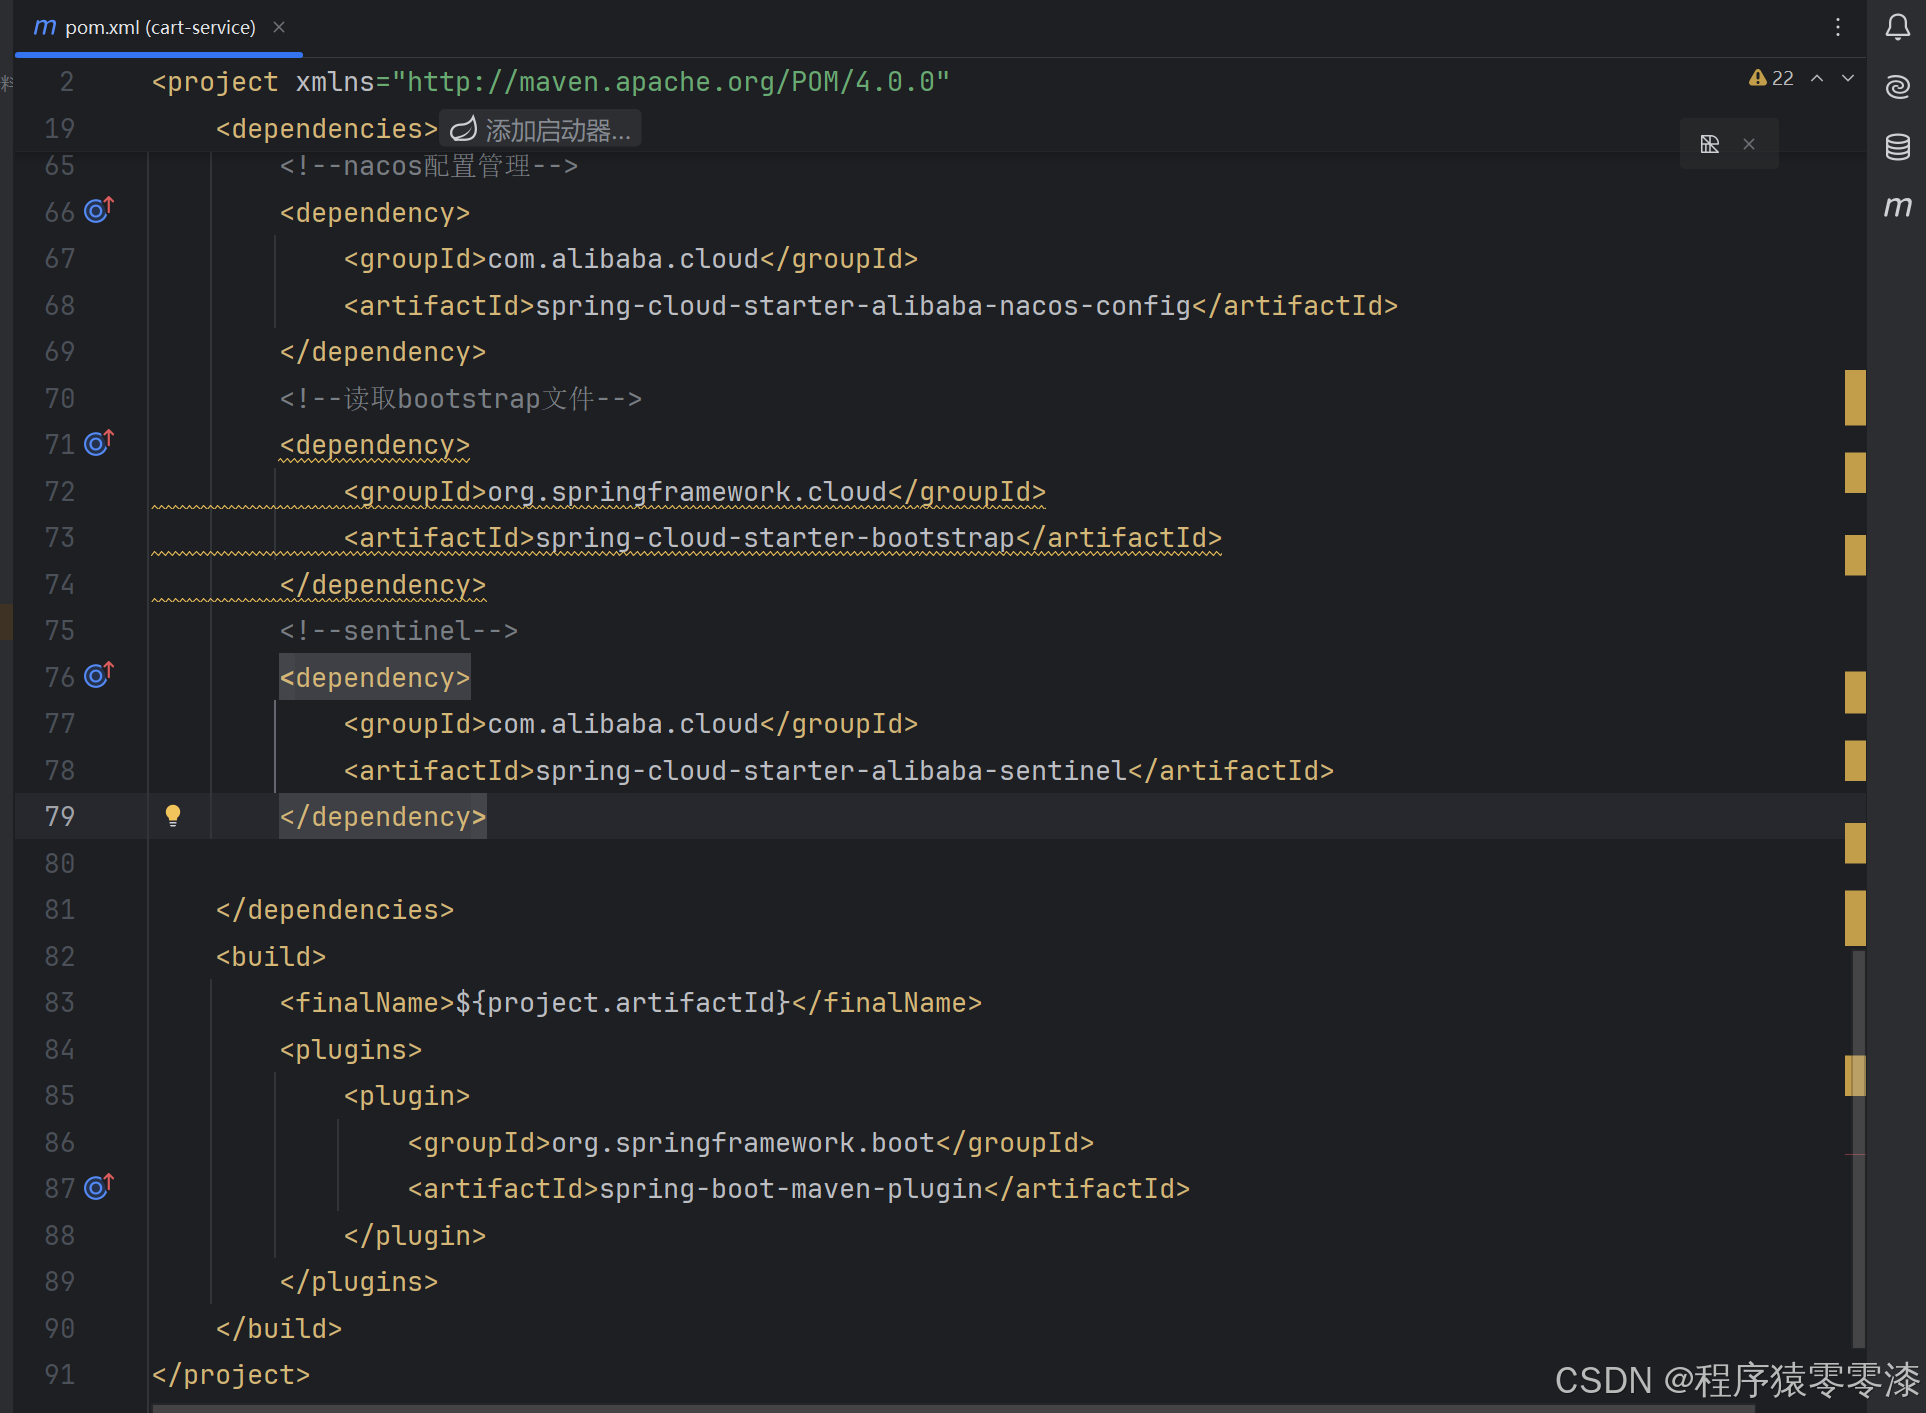Click the spring-cloud-starter-alibaba-sentinel artifactId text
Viewport: 1926px width, 1413px height.
pyautogui.click(x=831, y=771)
